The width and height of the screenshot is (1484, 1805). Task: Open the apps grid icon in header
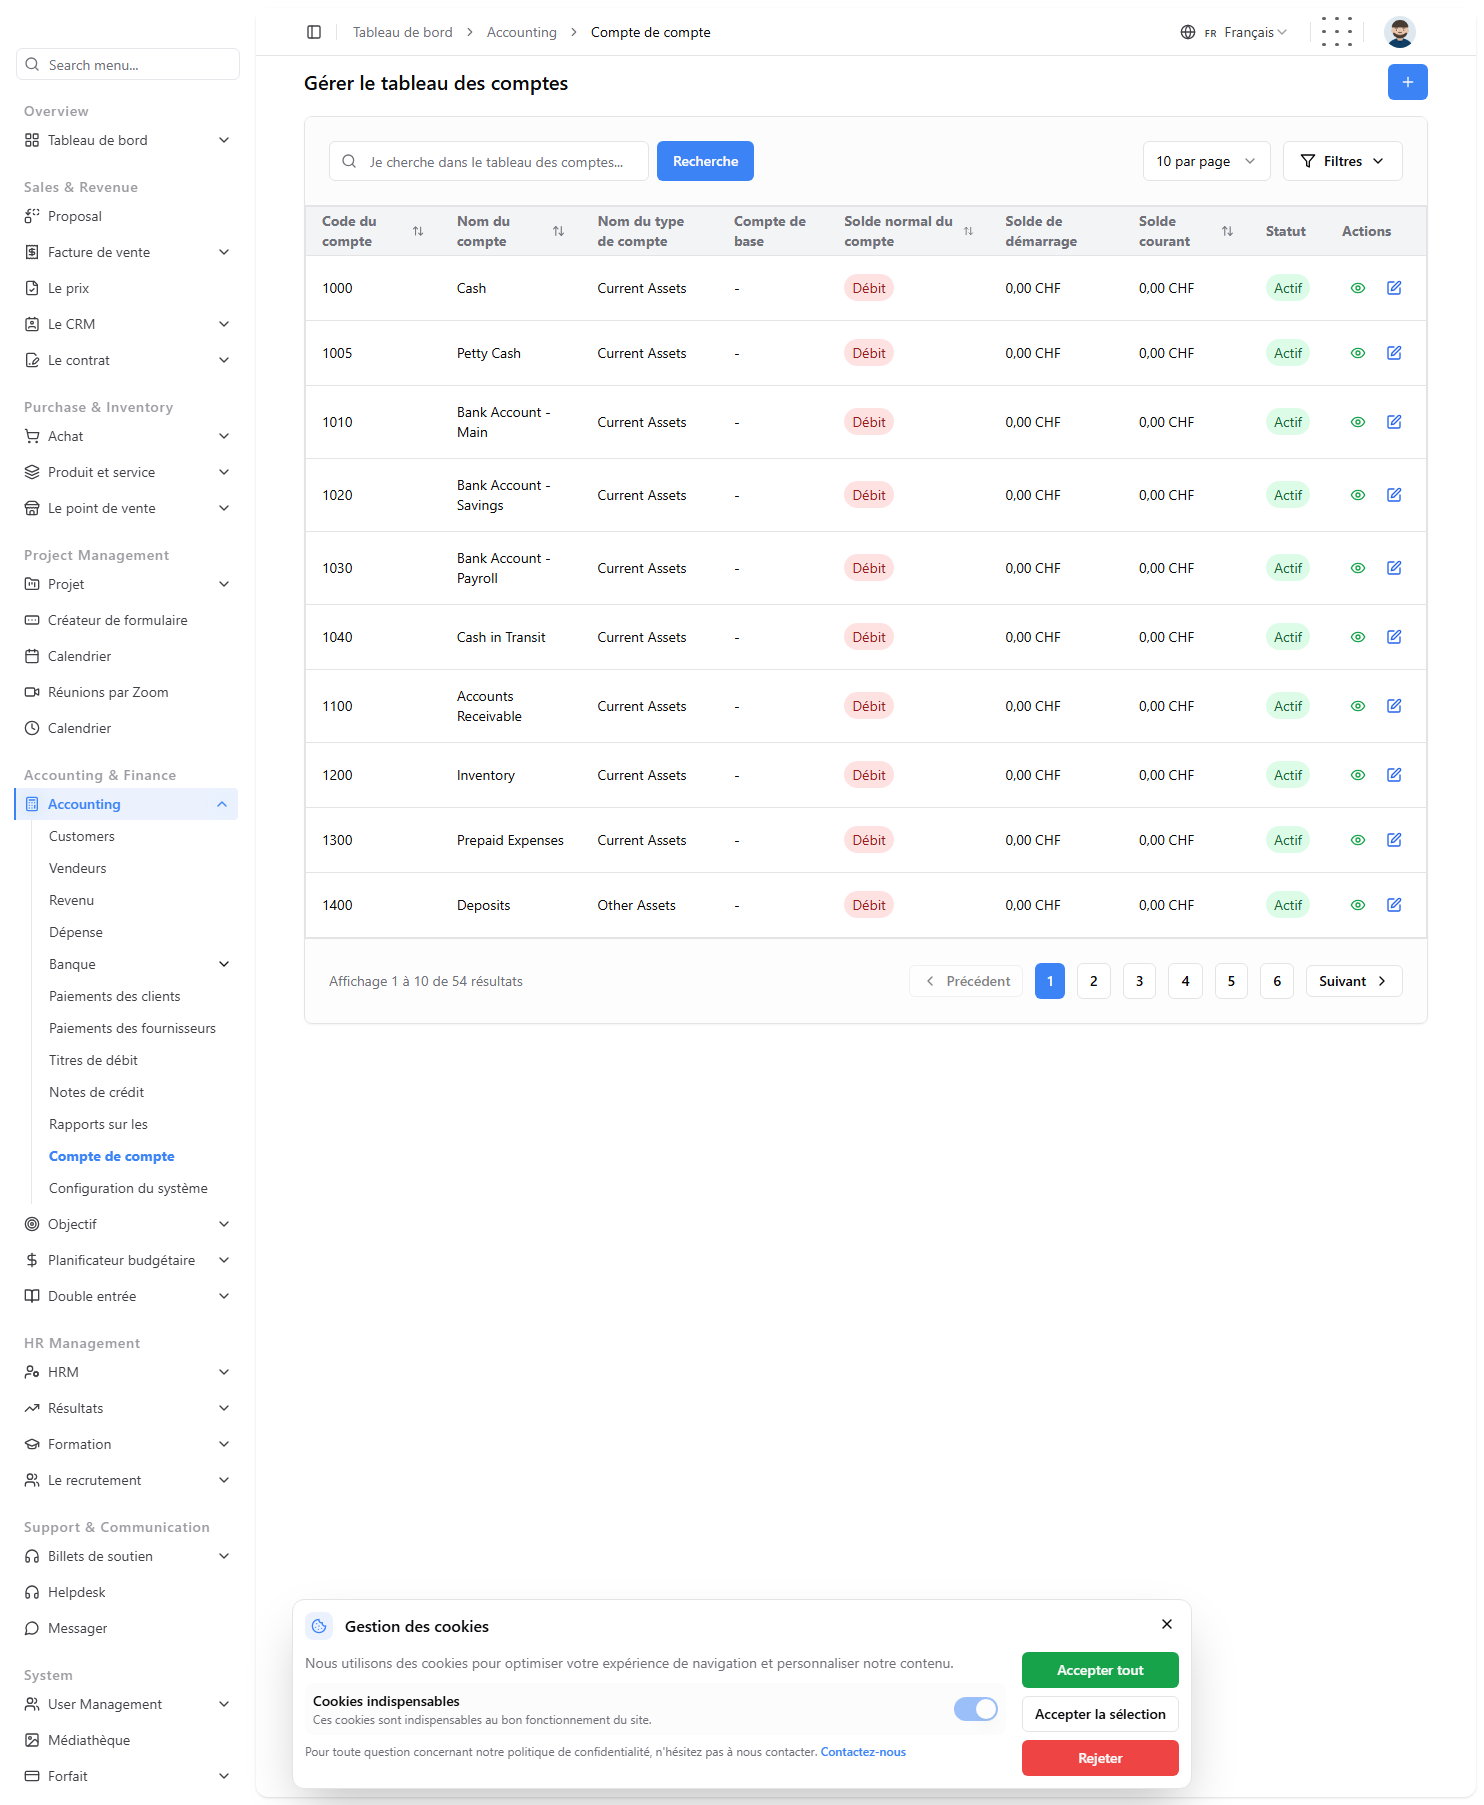click(1337, 32)
